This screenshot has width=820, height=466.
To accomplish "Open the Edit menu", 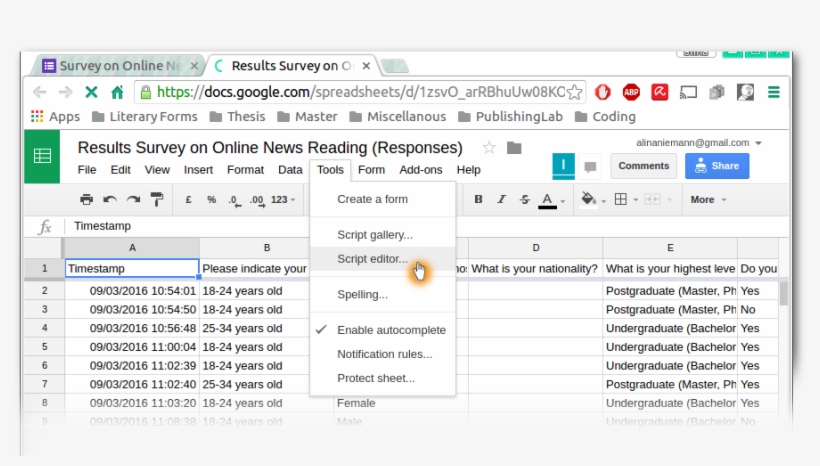I will pos(120,170).
